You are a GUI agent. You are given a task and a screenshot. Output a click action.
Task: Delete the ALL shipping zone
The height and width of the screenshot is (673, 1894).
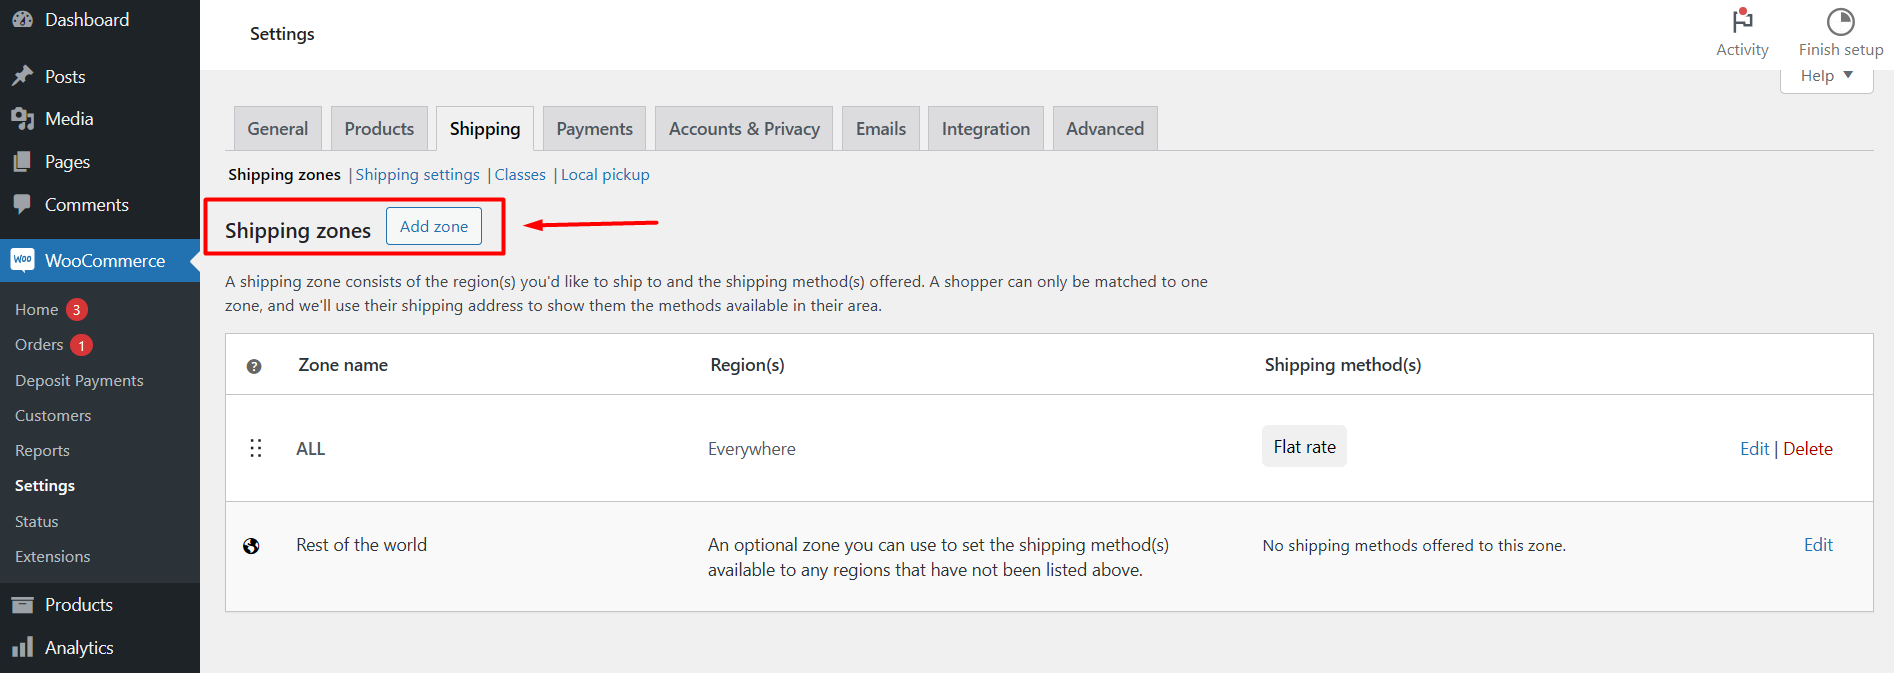(1808, 449)
